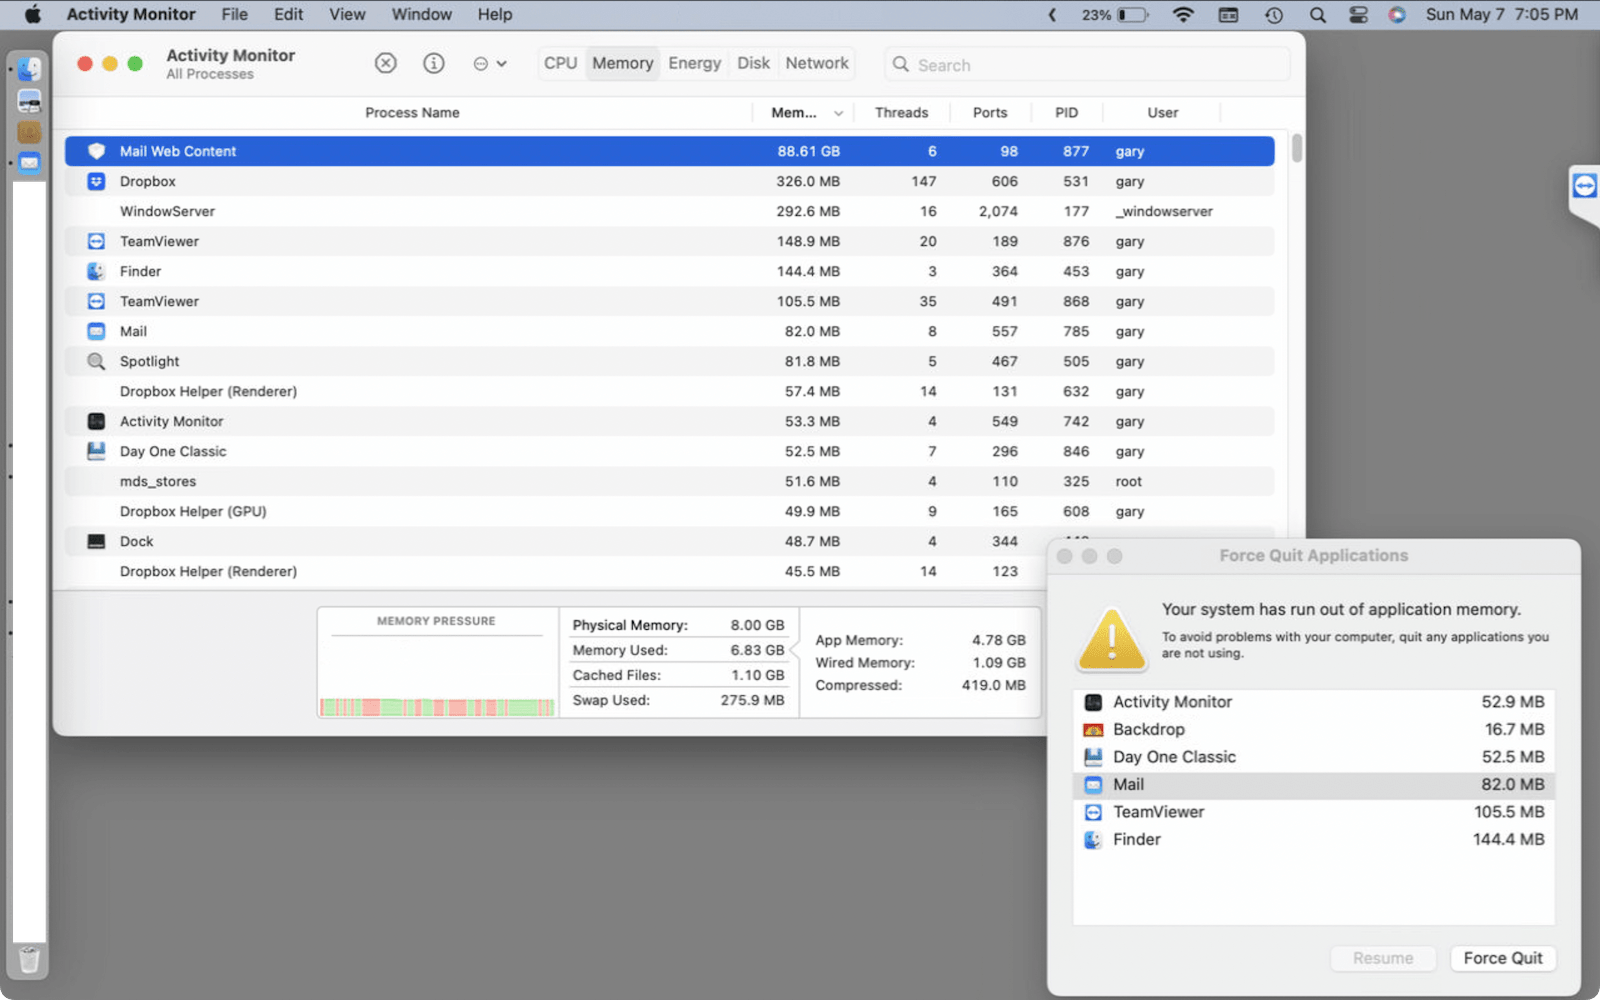Switch to the Energy tab

pos(694,63)
